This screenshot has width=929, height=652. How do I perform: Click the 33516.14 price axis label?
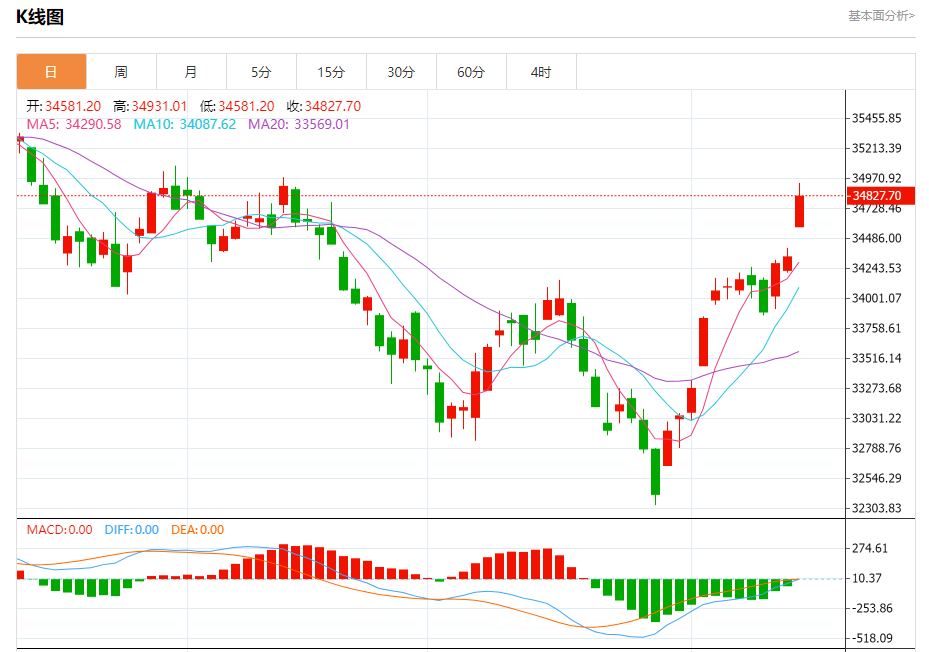[876, 358]
